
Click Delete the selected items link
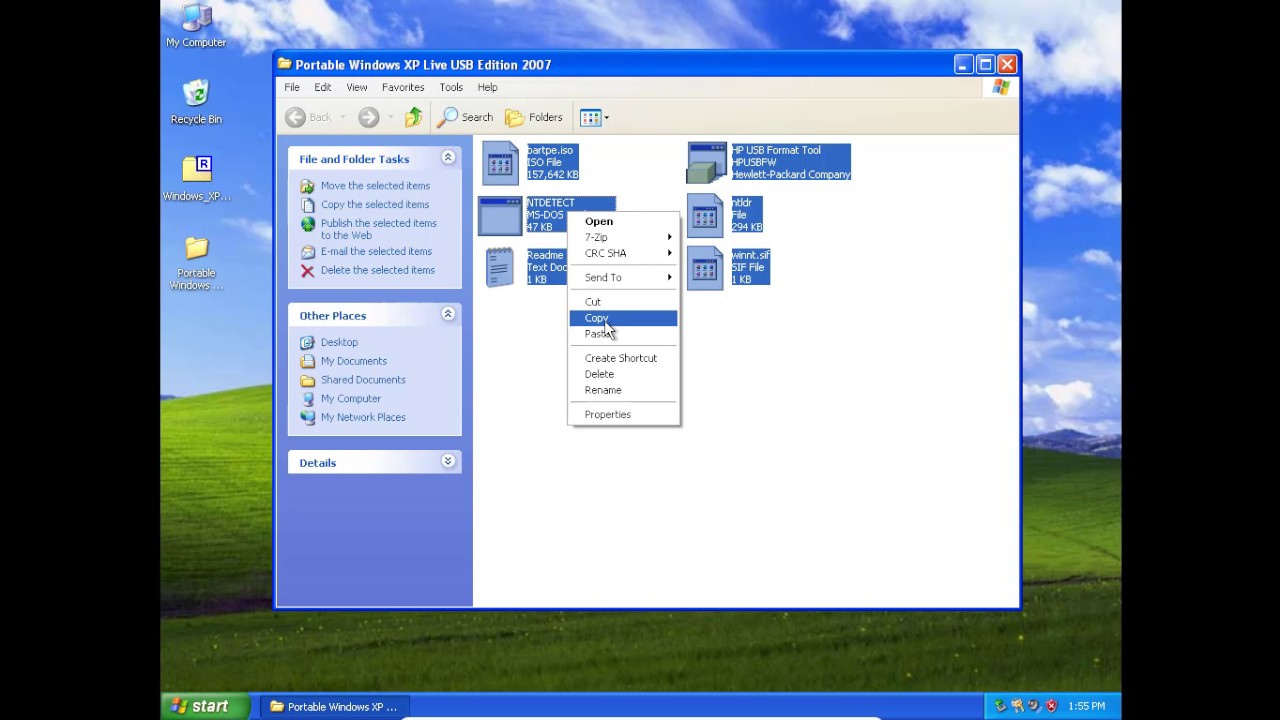377,270
